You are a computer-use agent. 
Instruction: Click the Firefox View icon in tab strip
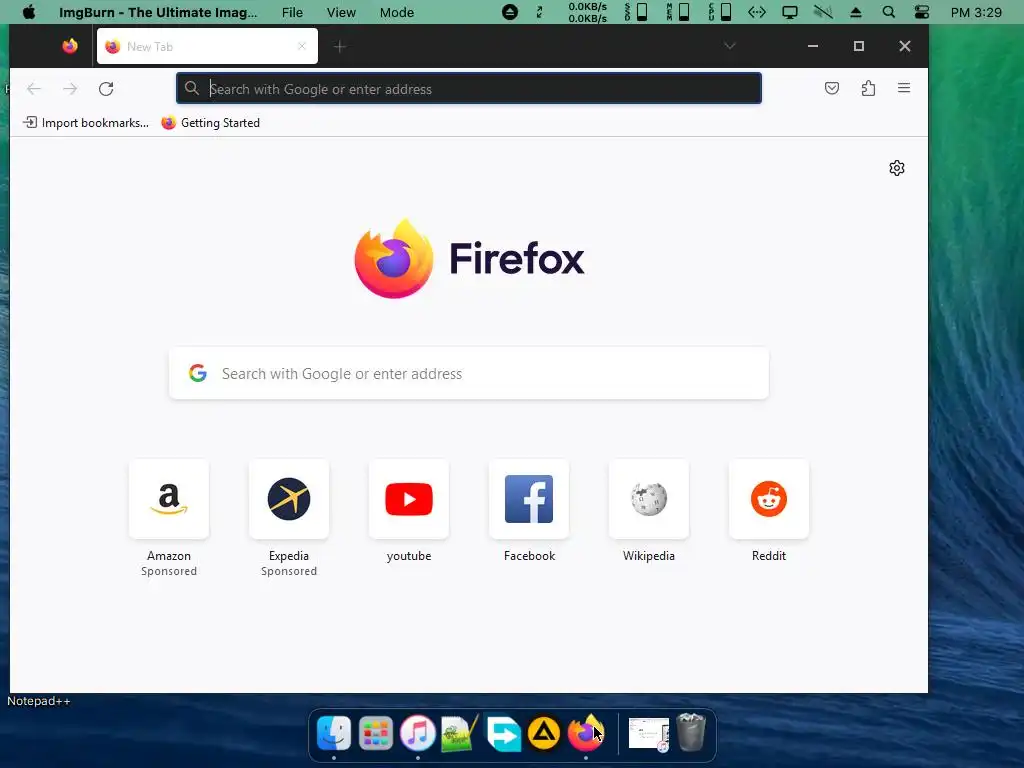click(70, 46)
